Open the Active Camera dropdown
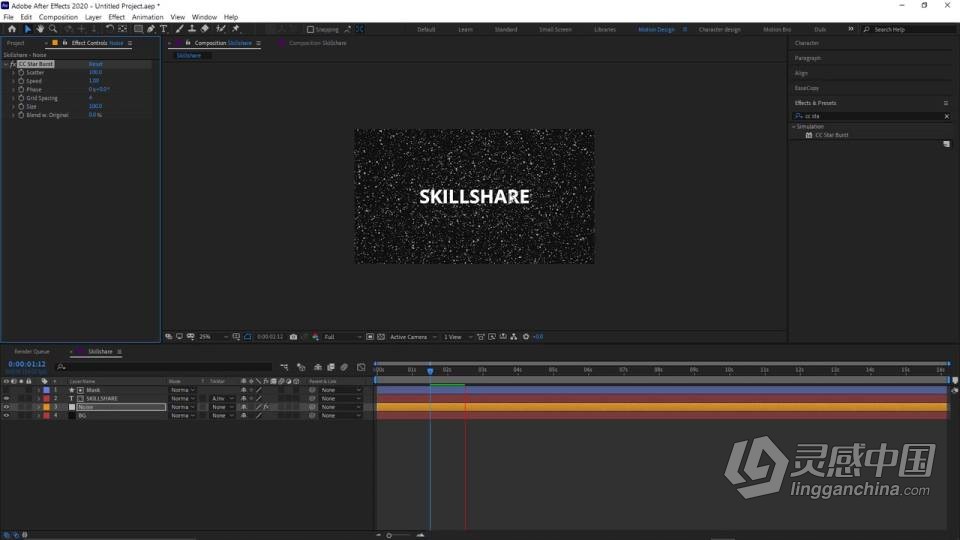Viewport: 960px width, 540px height. [x=413, y=337]
